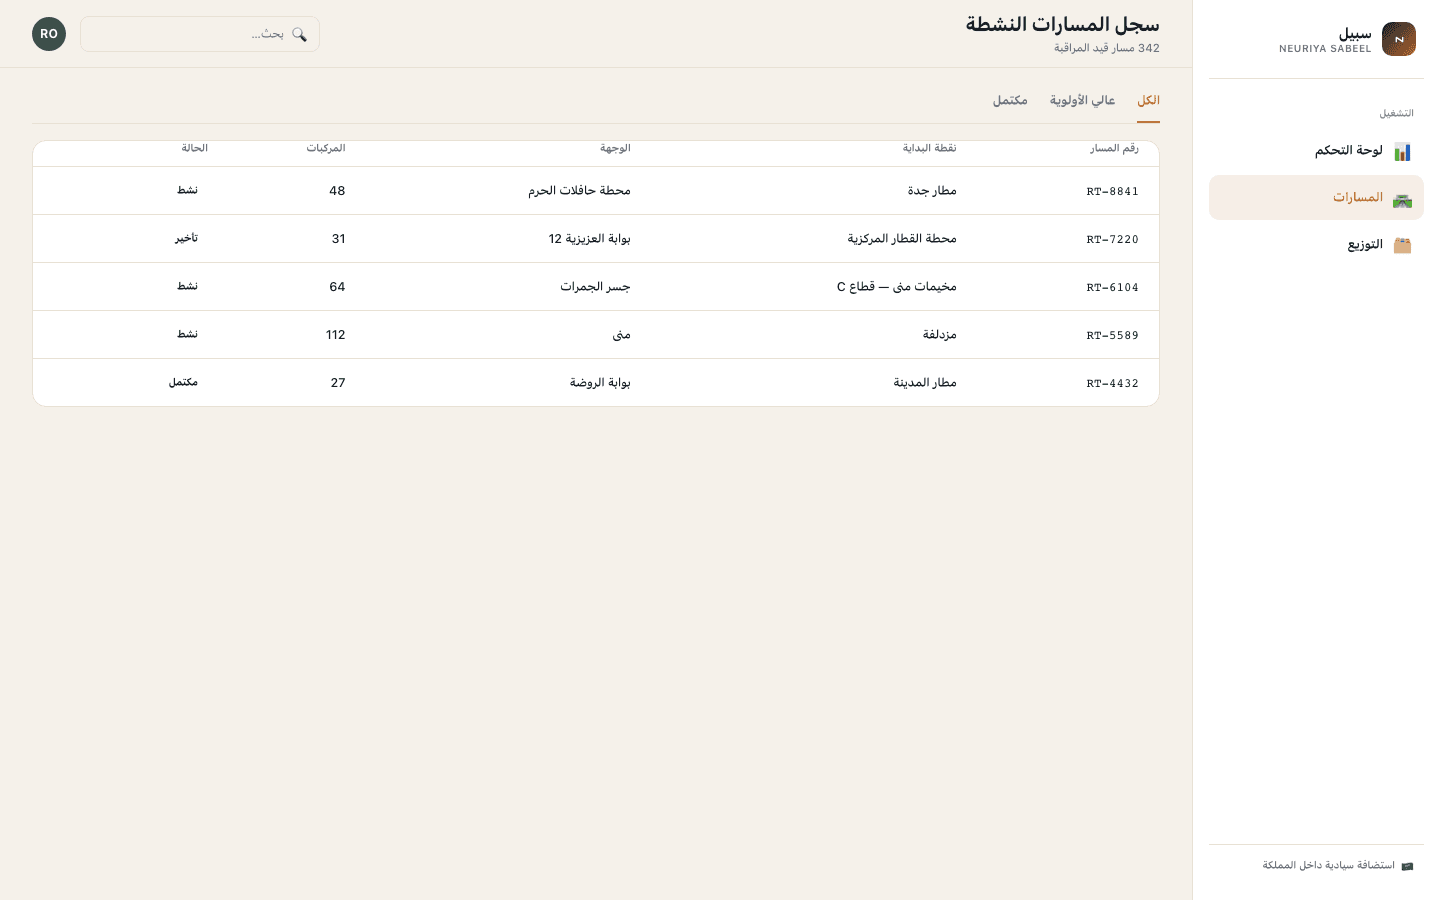
Task: Select route number RT-5589
Action: [1113, 335]
